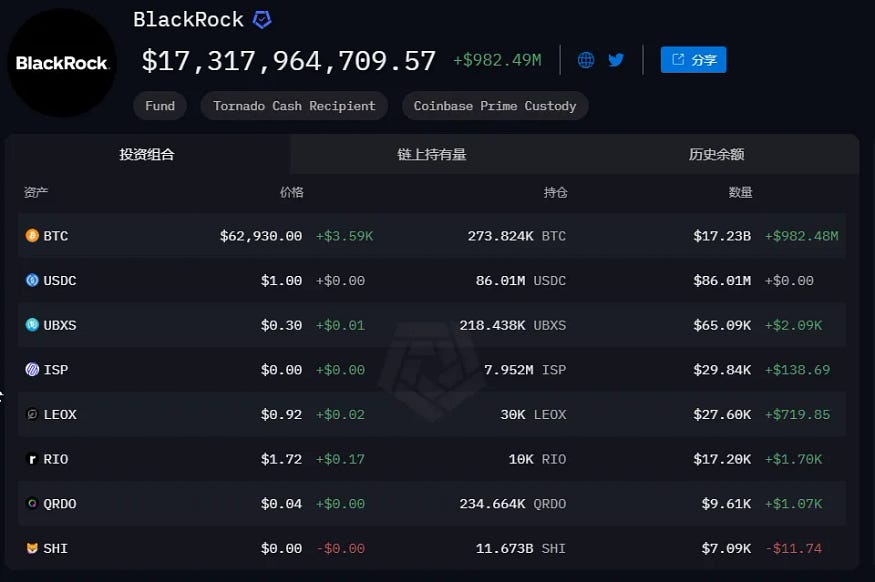Click the SHI coin icon
Viewport: 875px width, 582px height.
(32, 548)
